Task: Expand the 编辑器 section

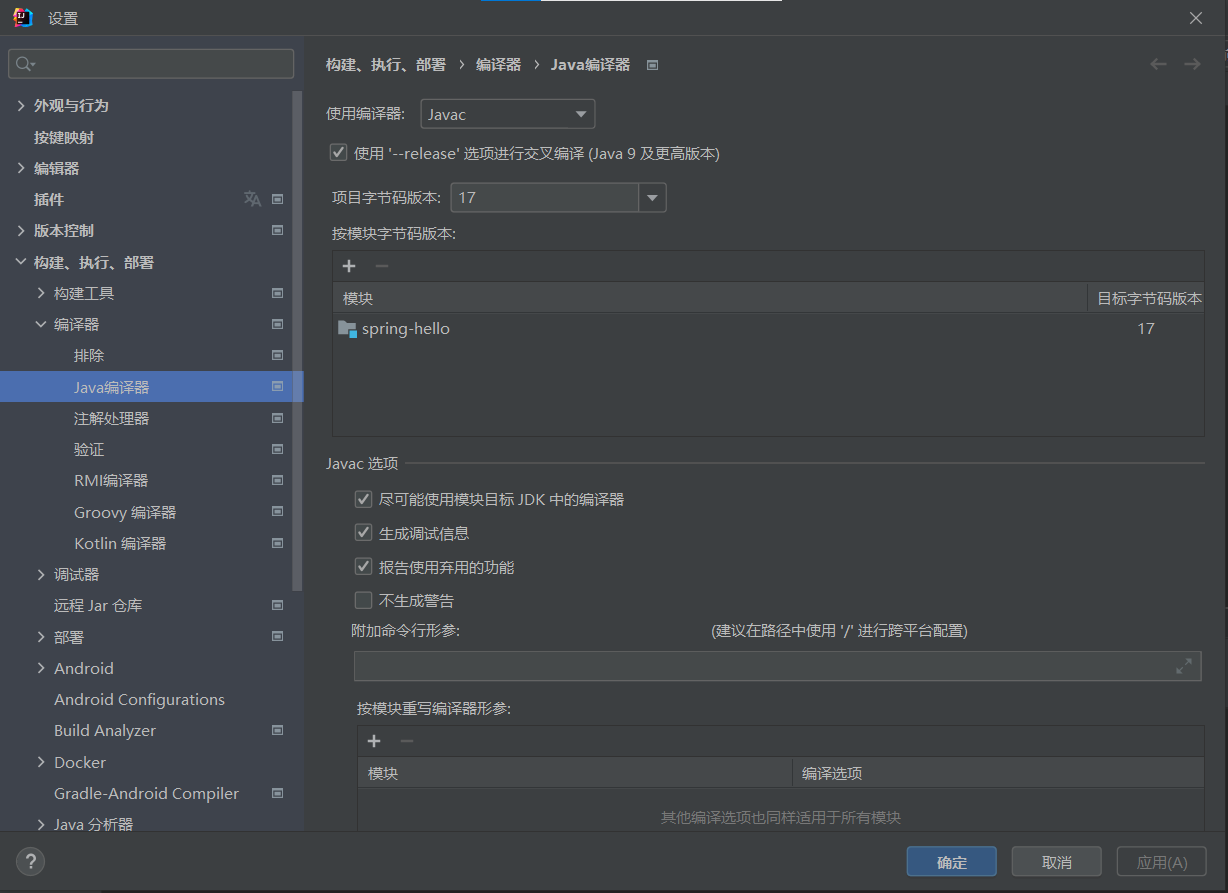Action: tap(21, 168)
